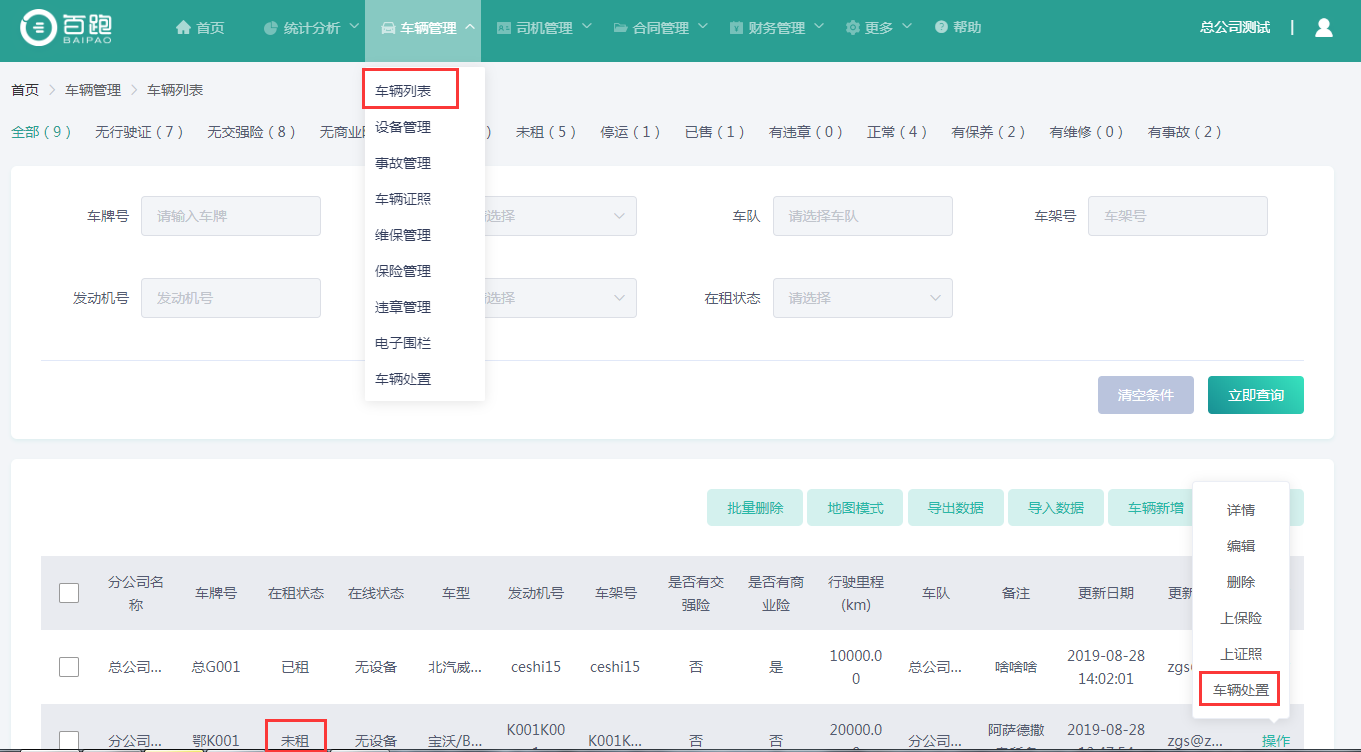This screenshot has height=752, width=1361.
Task: Click the gear icon beside 更多
Action: point(852,28)
